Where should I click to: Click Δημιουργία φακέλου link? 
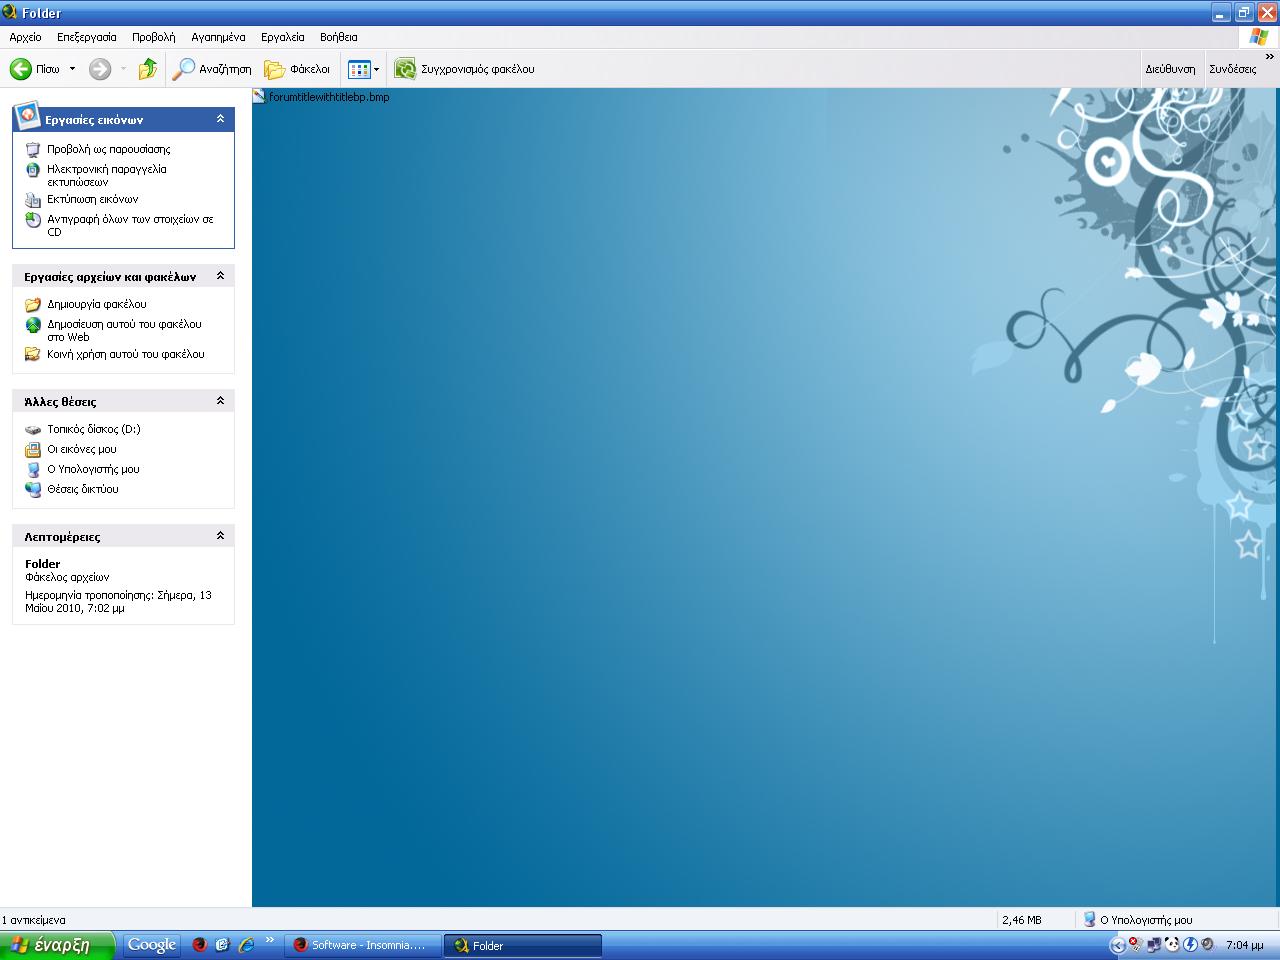pyautogui.click(x=97, y=304)
